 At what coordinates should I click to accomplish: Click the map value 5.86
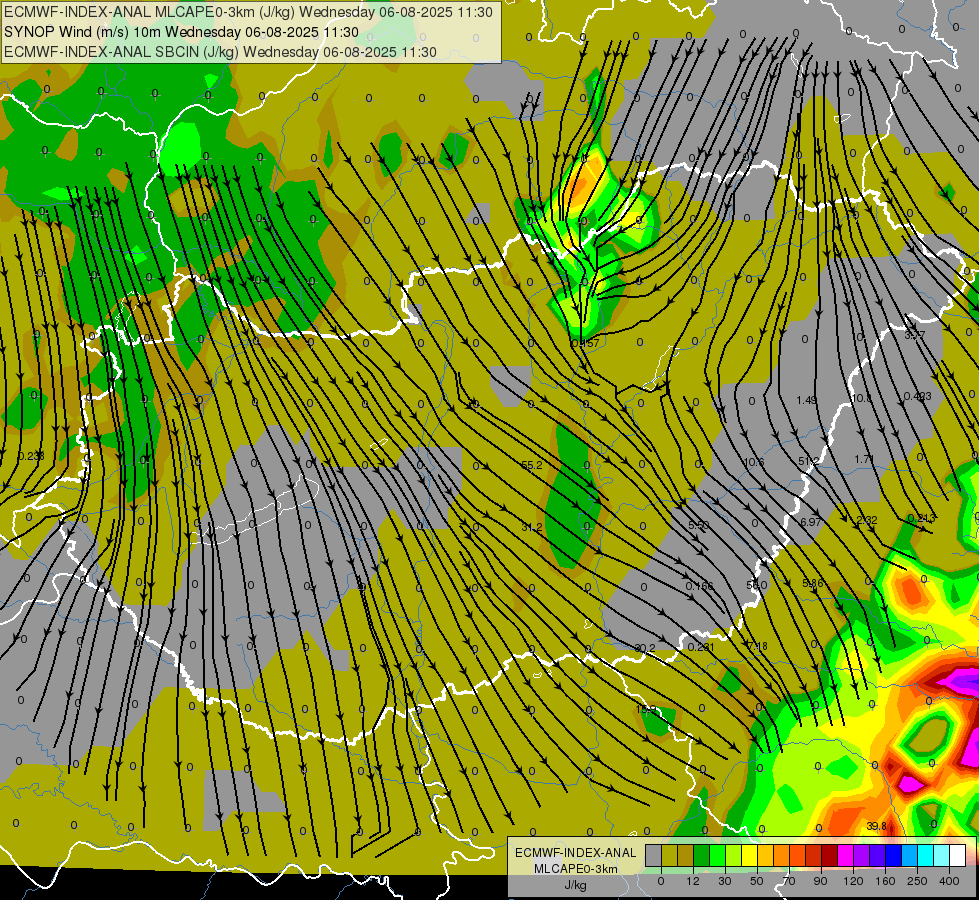coord(812,583)
